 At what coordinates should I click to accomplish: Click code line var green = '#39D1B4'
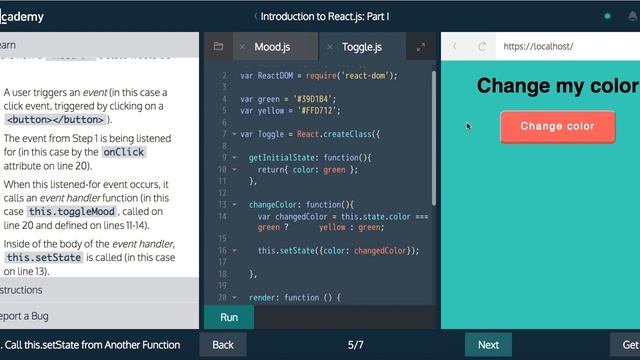pyautogui.click(x=288, y=99)
